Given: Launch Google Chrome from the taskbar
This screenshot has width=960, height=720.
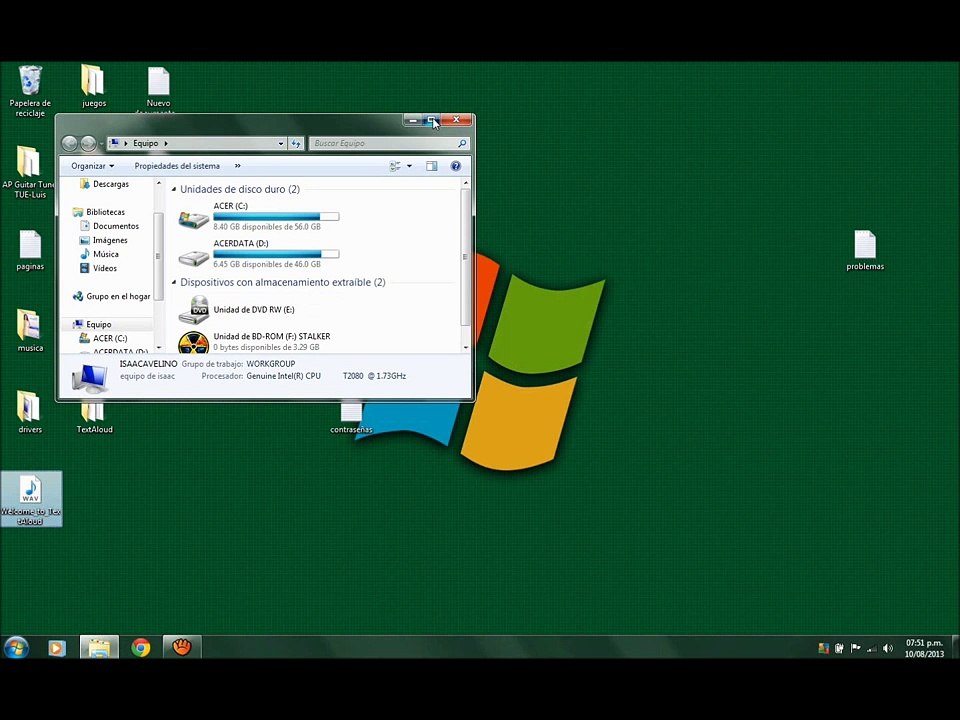Looking at the screenshot, I should [x=141, y=647].
